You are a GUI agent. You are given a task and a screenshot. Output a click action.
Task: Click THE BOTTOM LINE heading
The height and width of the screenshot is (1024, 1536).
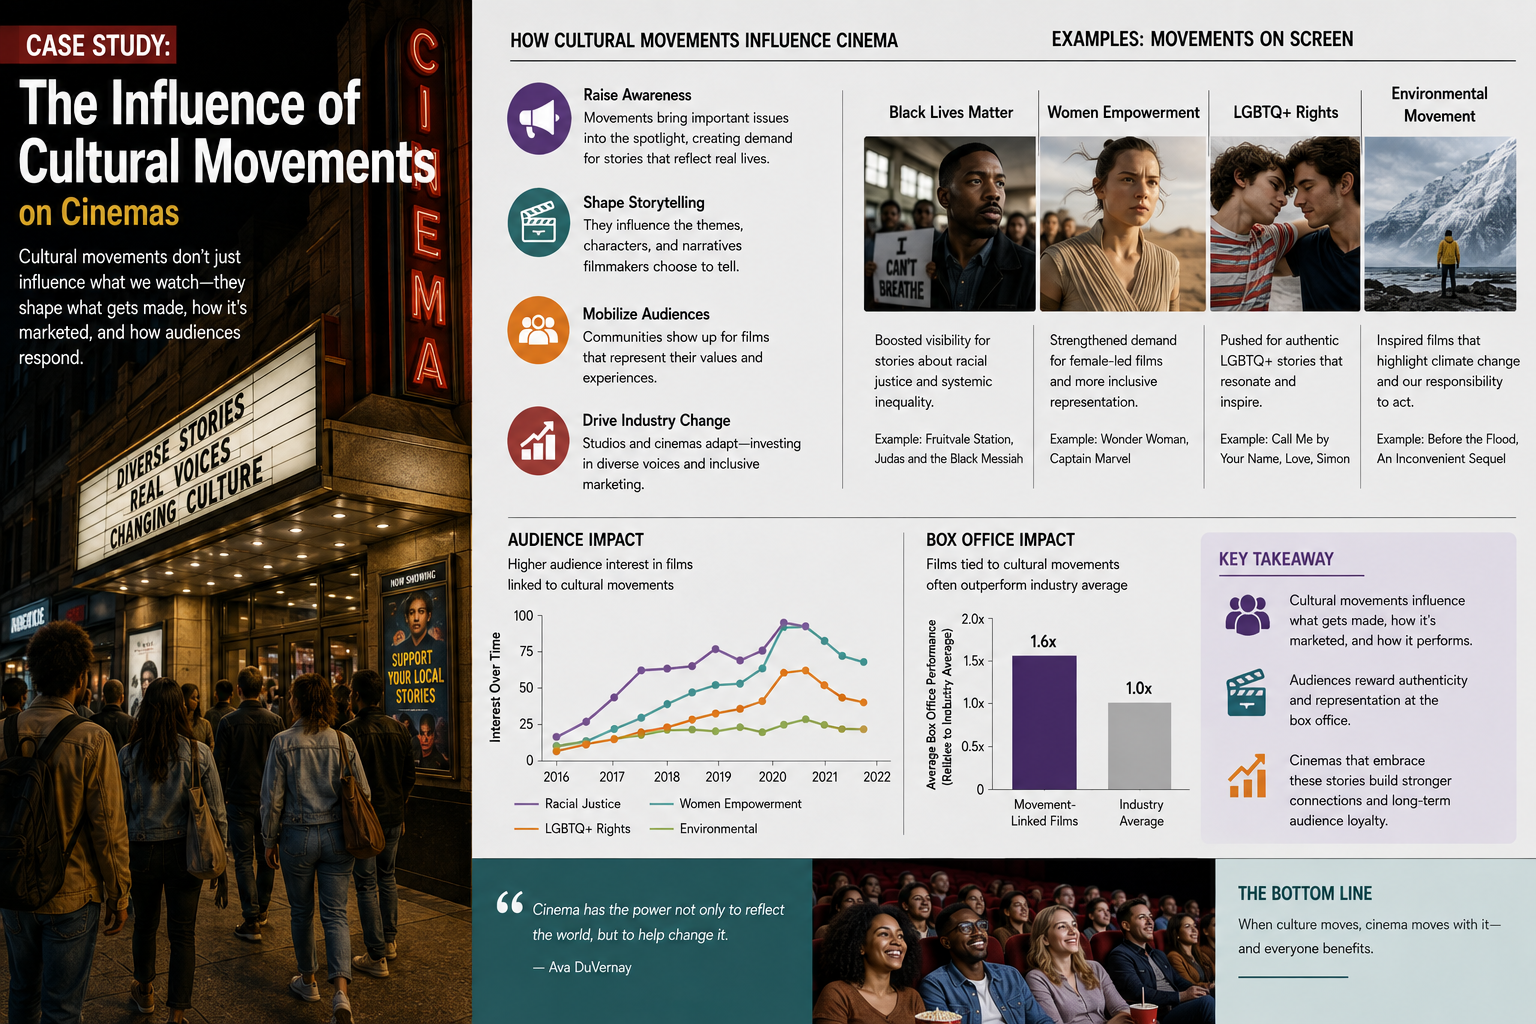[1305, 894]
